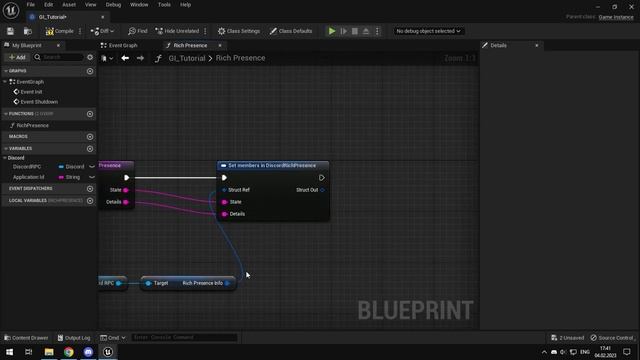Click the Rich Presence Info output pin
This screenshot has width=640, height=360.
(x=228, y=283)
